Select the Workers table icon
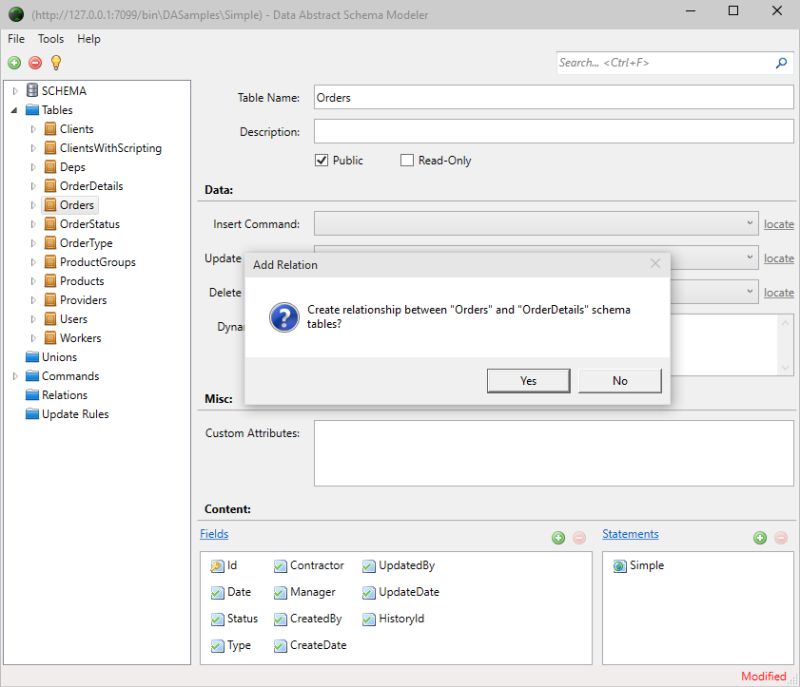Viewport: 800px width, 687px height. pyautogui.click(x=50, y=338)
